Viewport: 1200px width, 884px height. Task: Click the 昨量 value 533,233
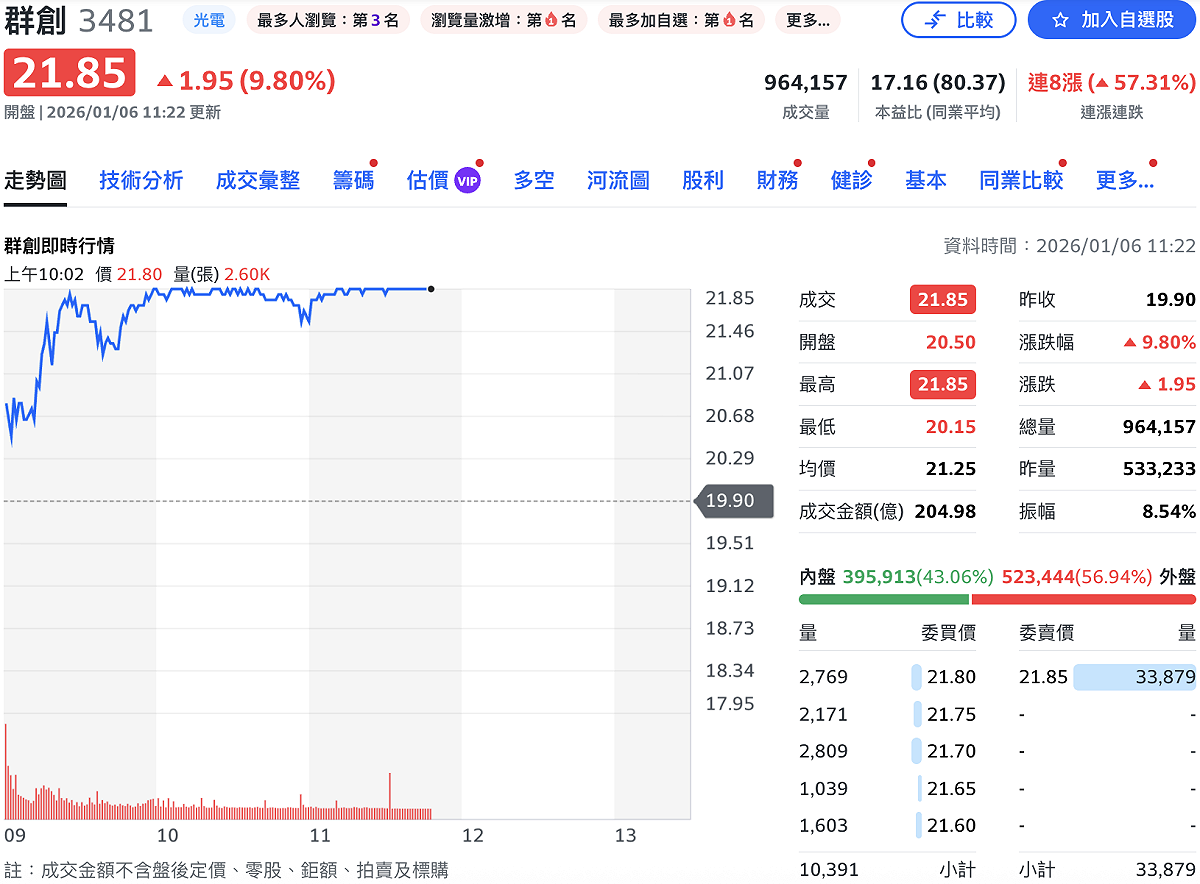click(1159, 469)
